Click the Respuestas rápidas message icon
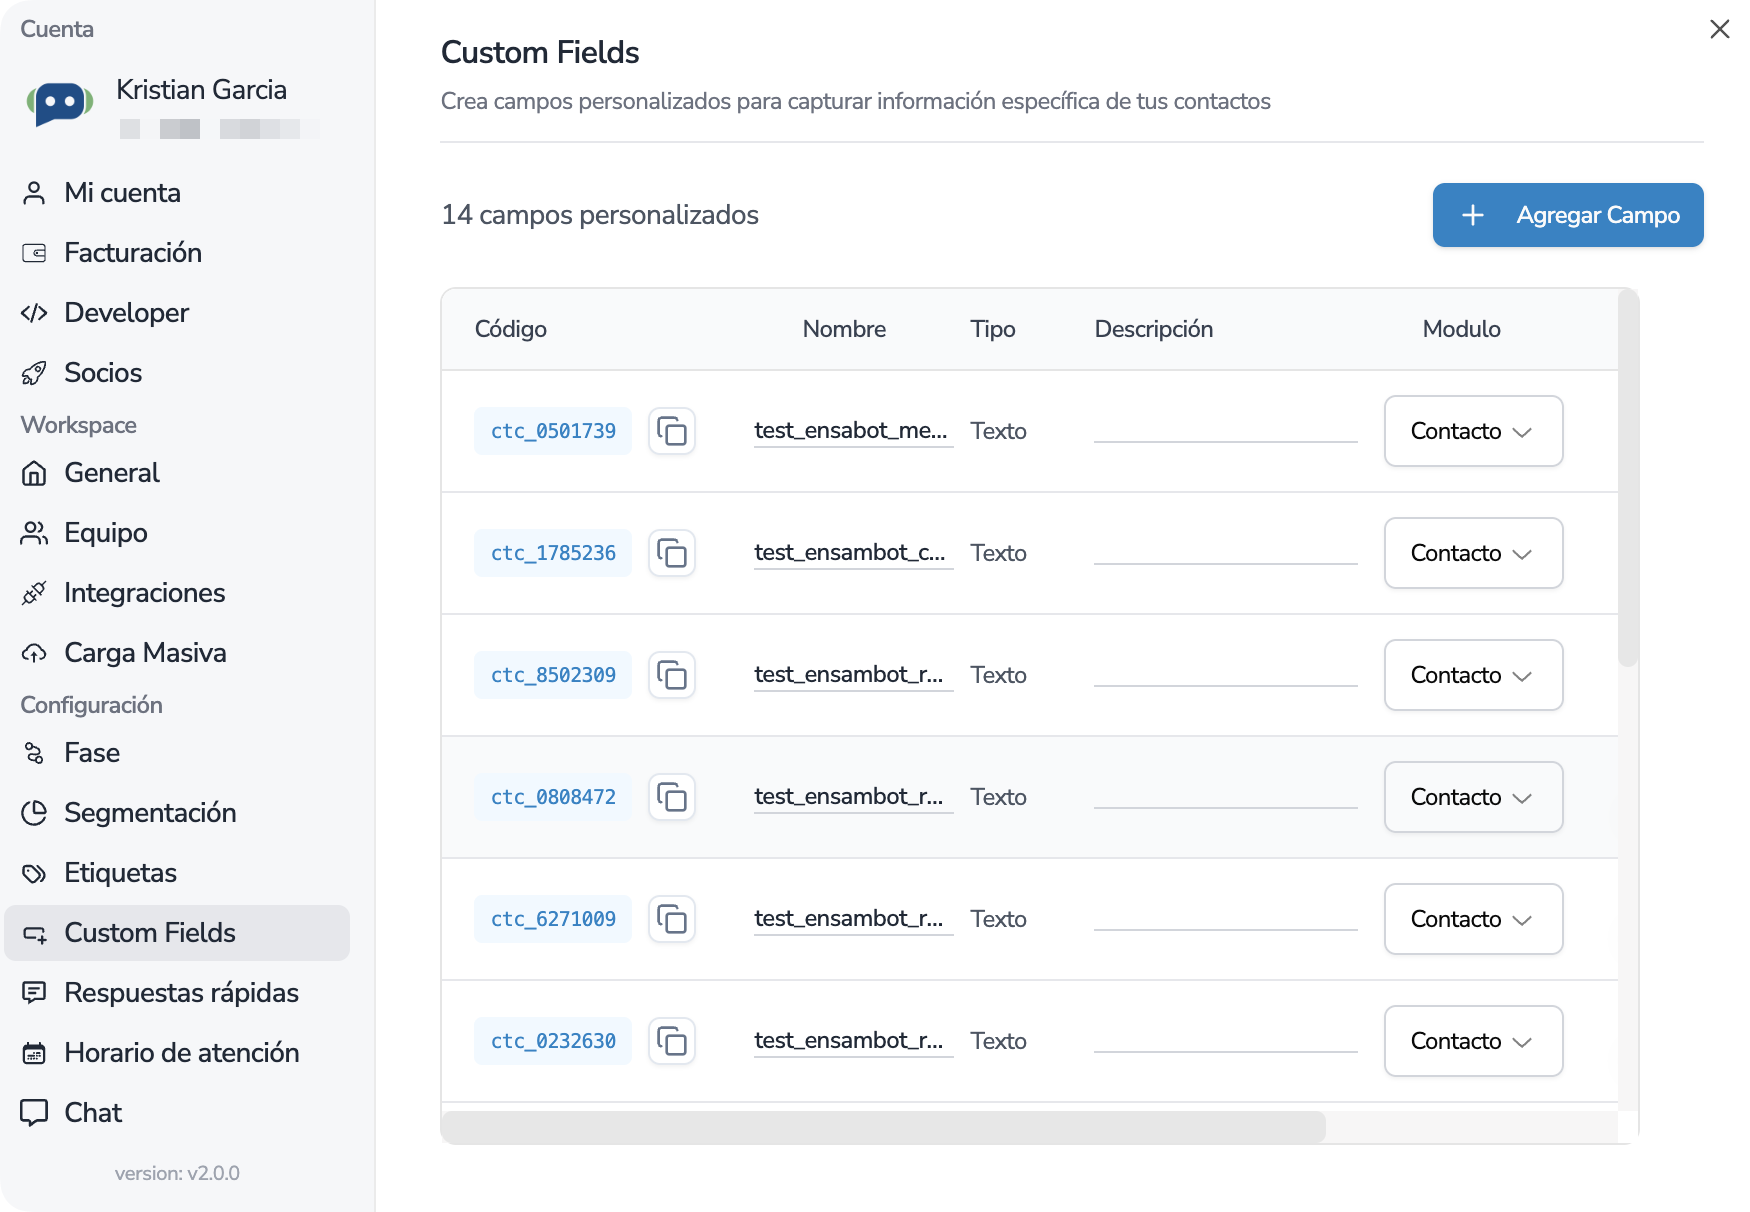 click(x=34, y=993)
